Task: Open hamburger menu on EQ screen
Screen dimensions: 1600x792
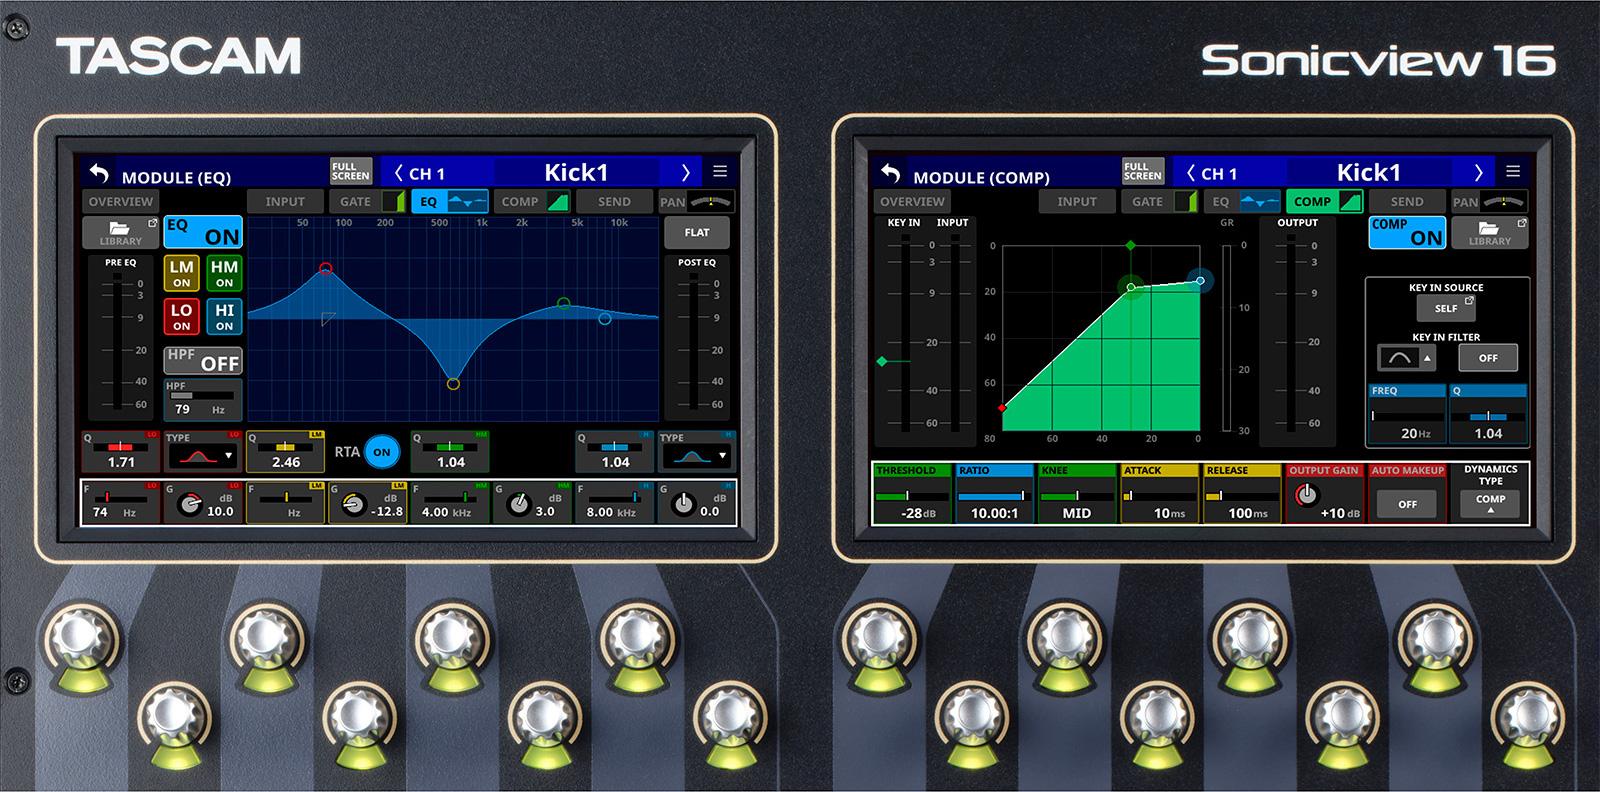Action: 720,171
